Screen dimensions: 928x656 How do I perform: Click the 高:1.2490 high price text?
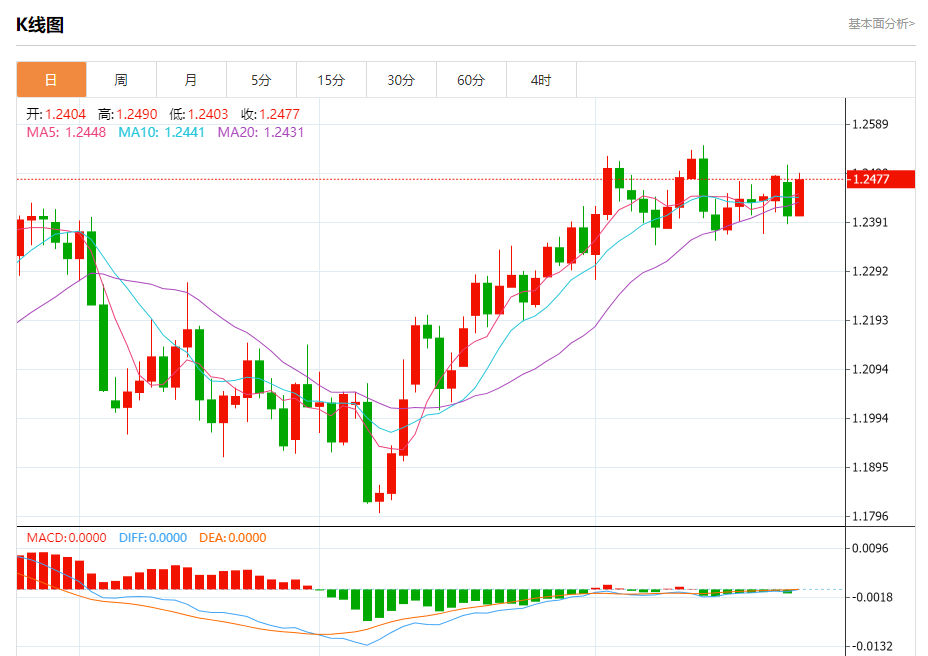coord(128,114)
